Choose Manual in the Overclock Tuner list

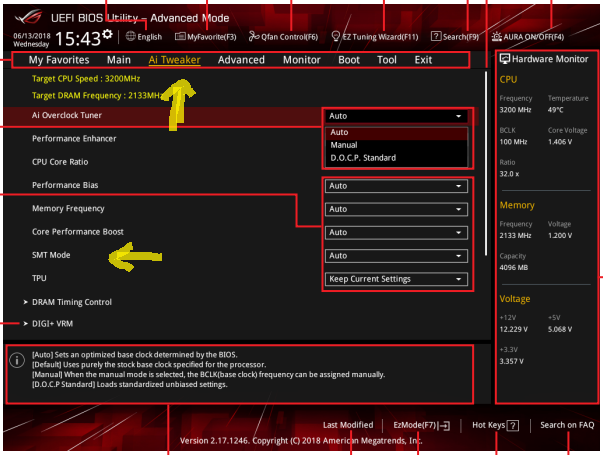396,145
